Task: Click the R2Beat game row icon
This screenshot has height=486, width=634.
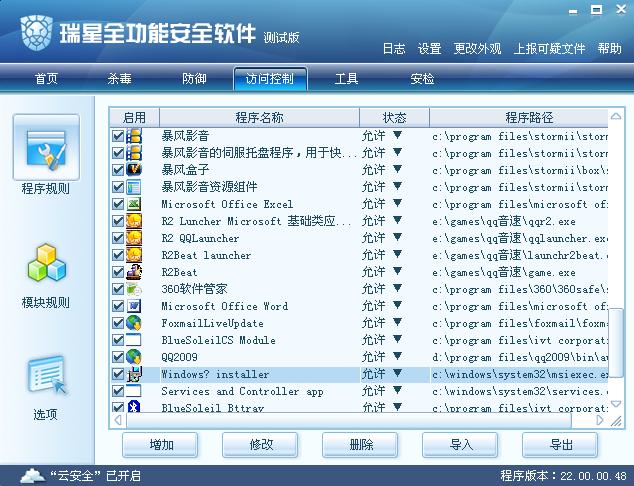Action: click(x=134, y=272)
